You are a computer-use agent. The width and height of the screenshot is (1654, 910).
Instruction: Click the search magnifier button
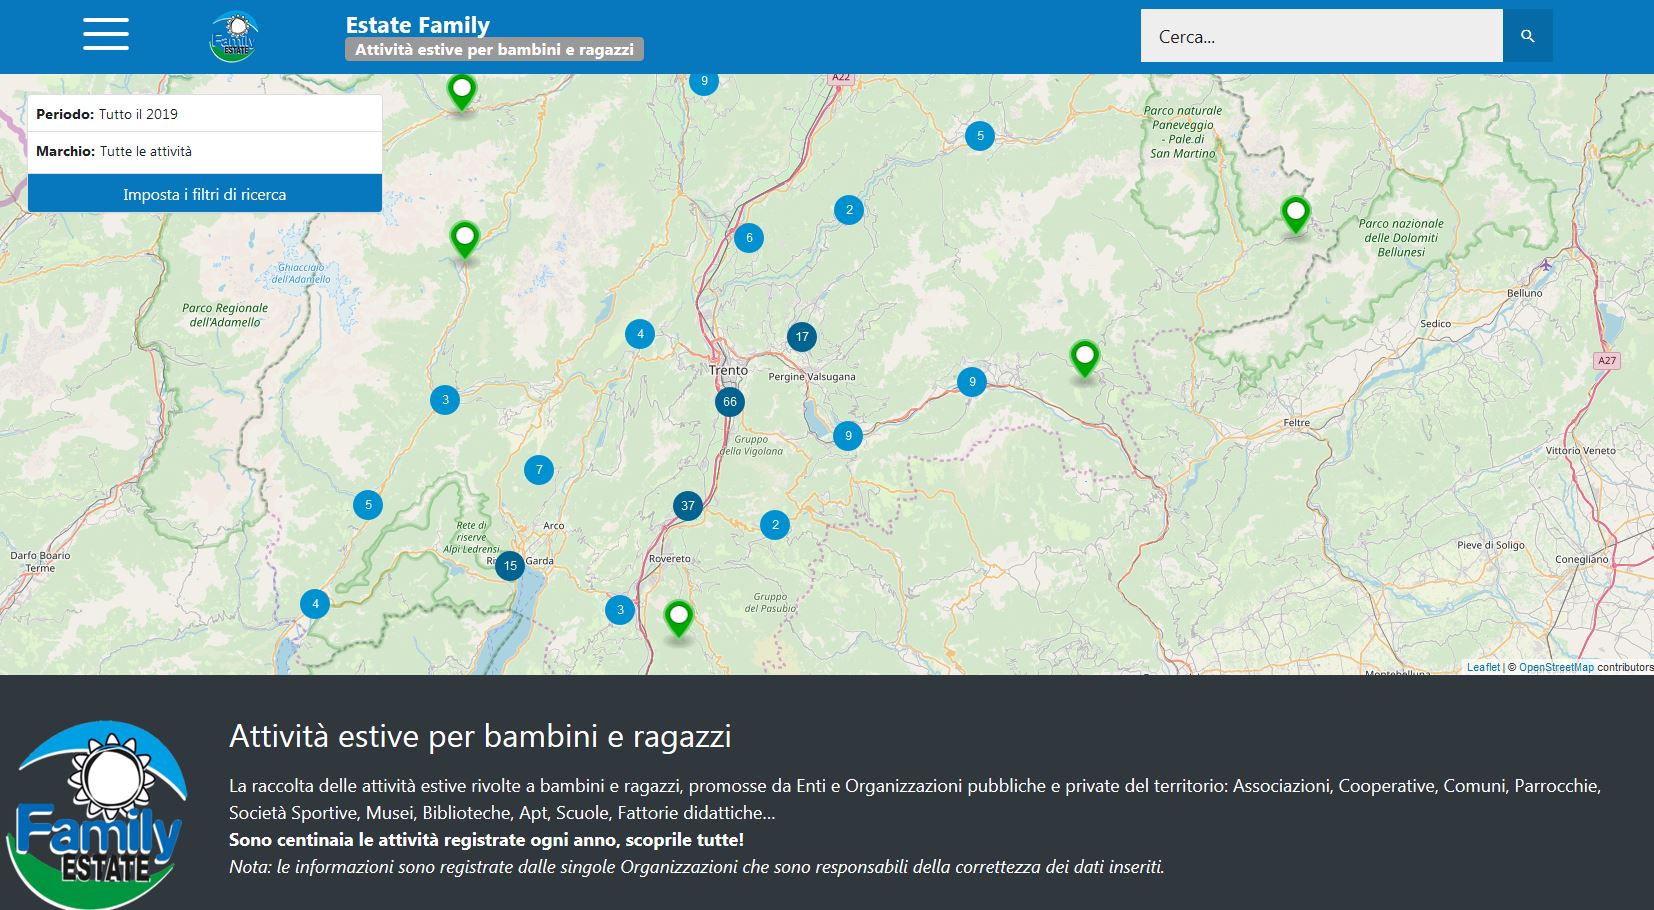1527,36
